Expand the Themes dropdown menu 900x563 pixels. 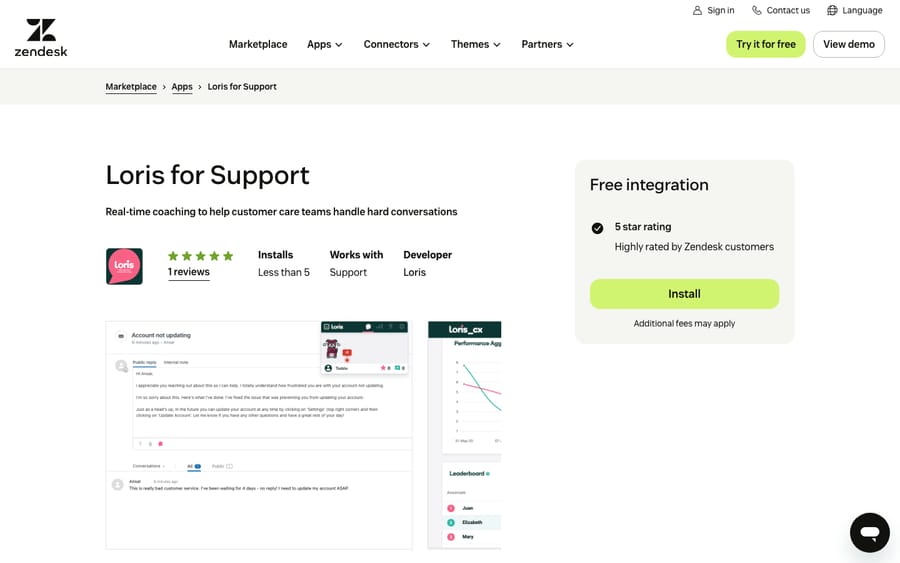(475, 44)
